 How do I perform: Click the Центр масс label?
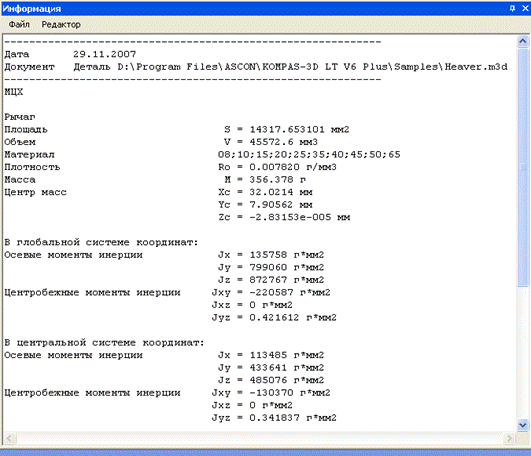click(36, 192)
